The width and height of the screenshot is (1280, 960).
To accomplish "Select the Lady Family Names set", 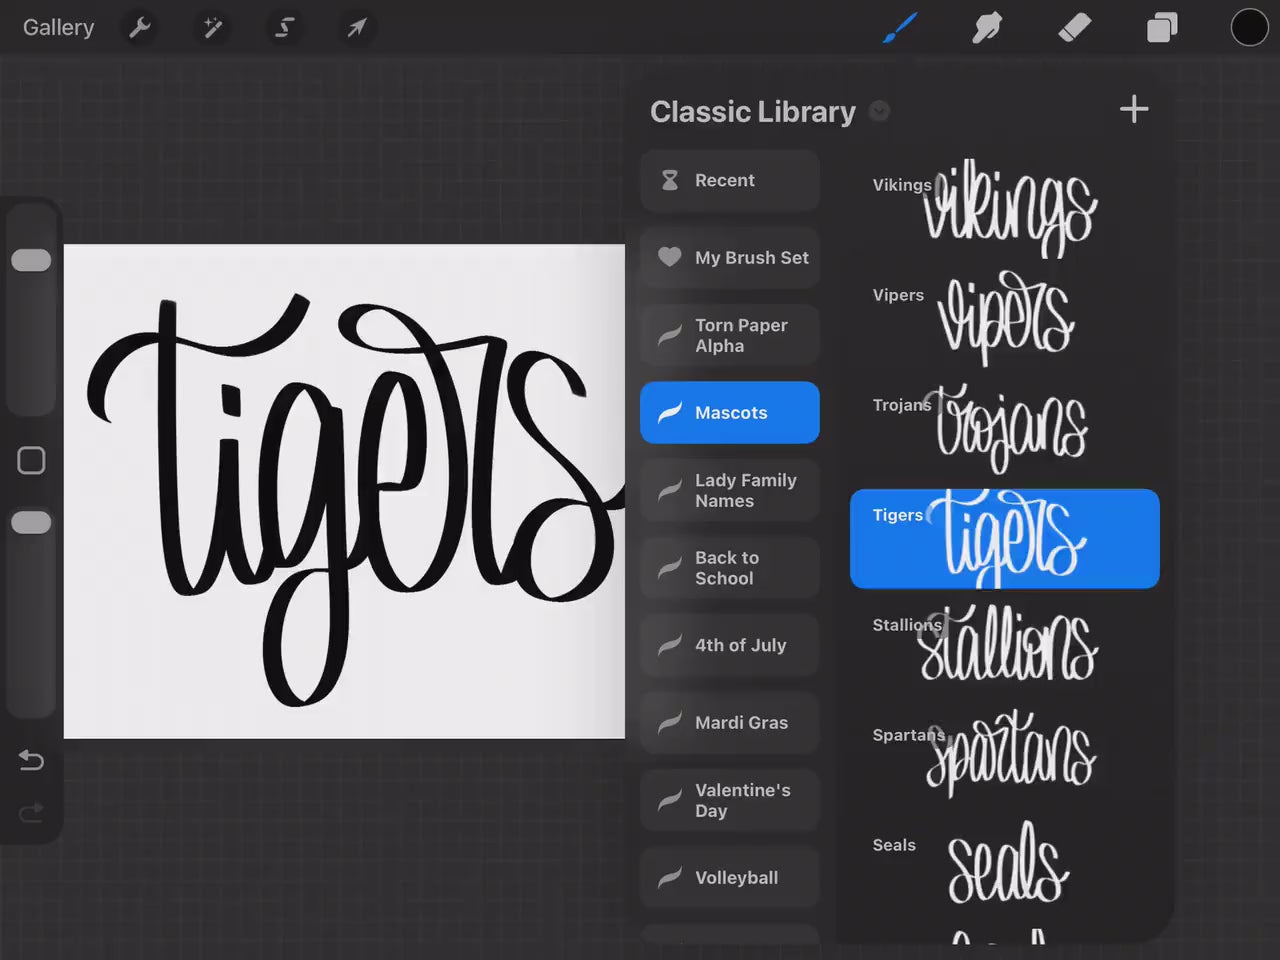I will pyautogui.click(x=730, y=490).
